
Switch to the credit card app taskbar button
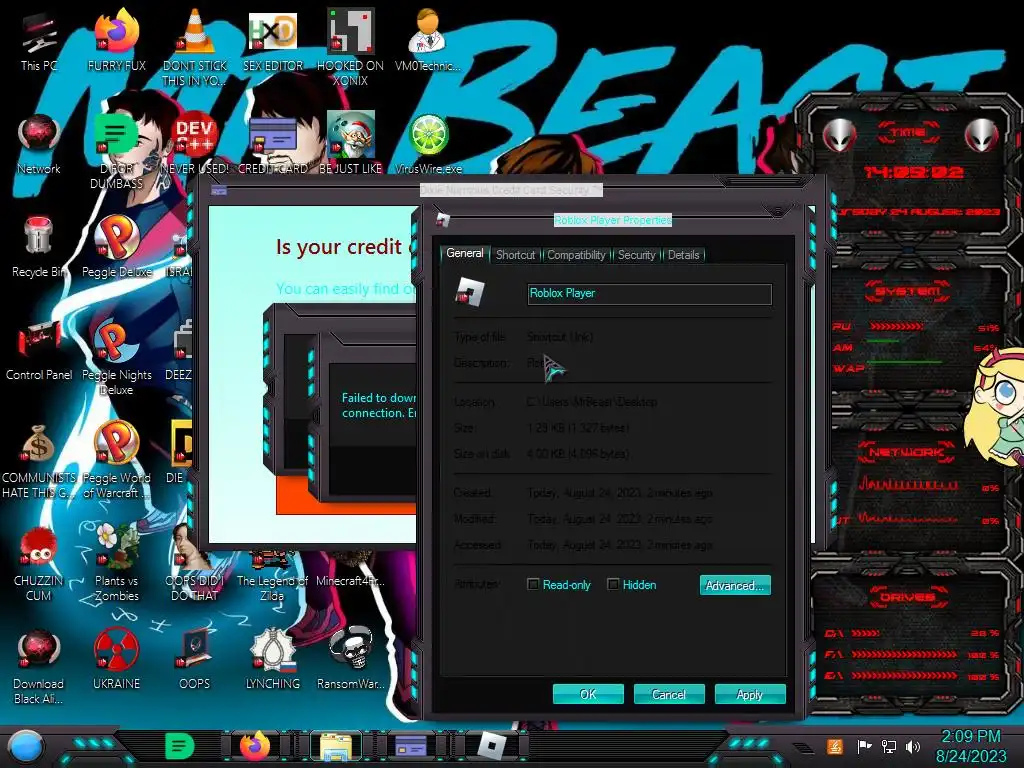pyautogui.click(x=411, y=746)
